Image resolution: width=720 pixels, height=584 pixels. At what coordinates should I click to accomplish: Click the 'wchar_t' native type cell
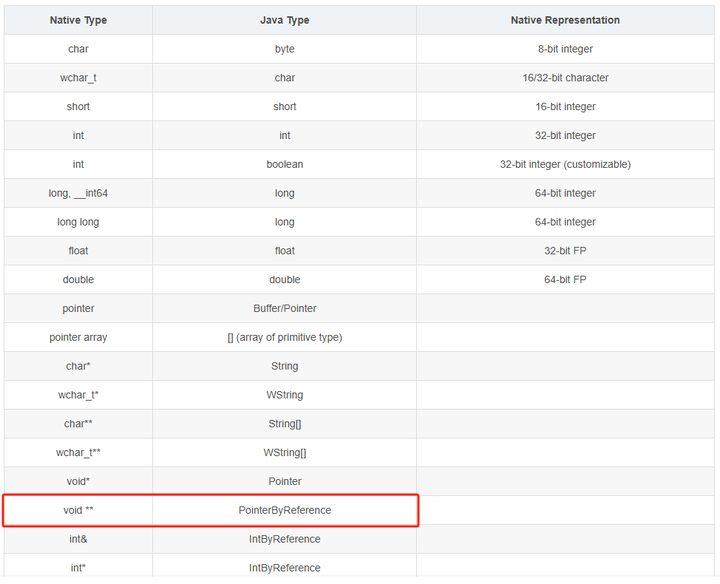click(78, 78)
